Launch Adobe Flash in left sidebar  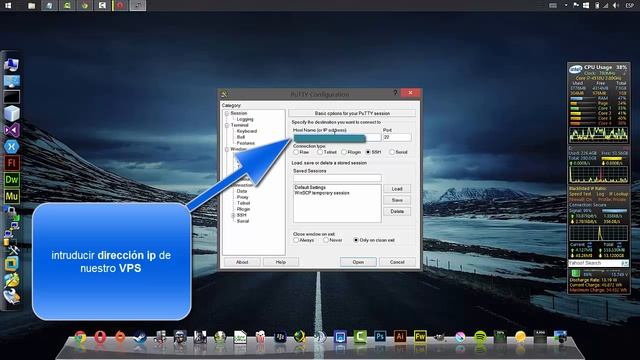click(x=11, y=163)
